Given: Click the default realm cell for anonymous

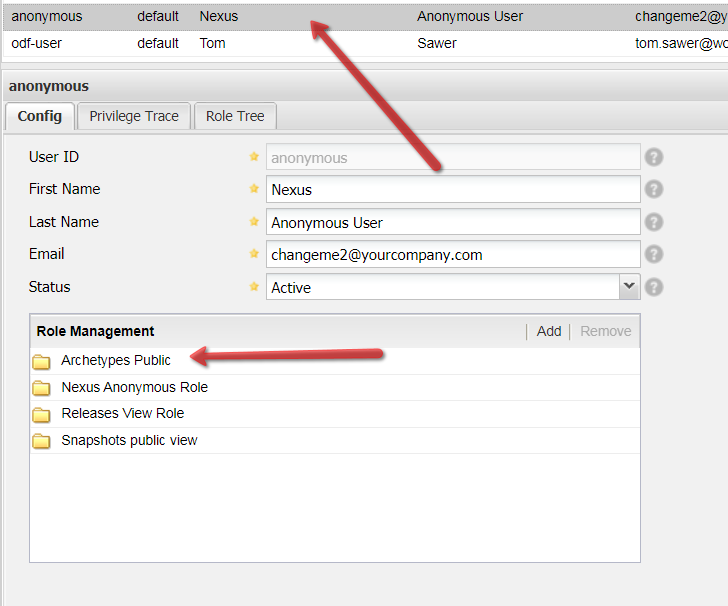Looking at the screenshot, I should tap(158, 16).
